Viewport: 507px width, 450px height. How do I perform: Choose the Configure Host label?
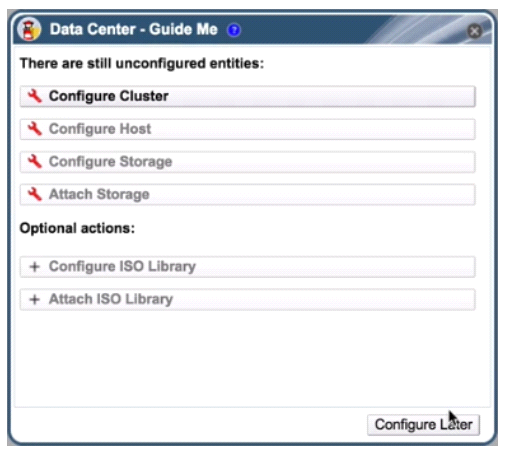[x=100, y=129]
